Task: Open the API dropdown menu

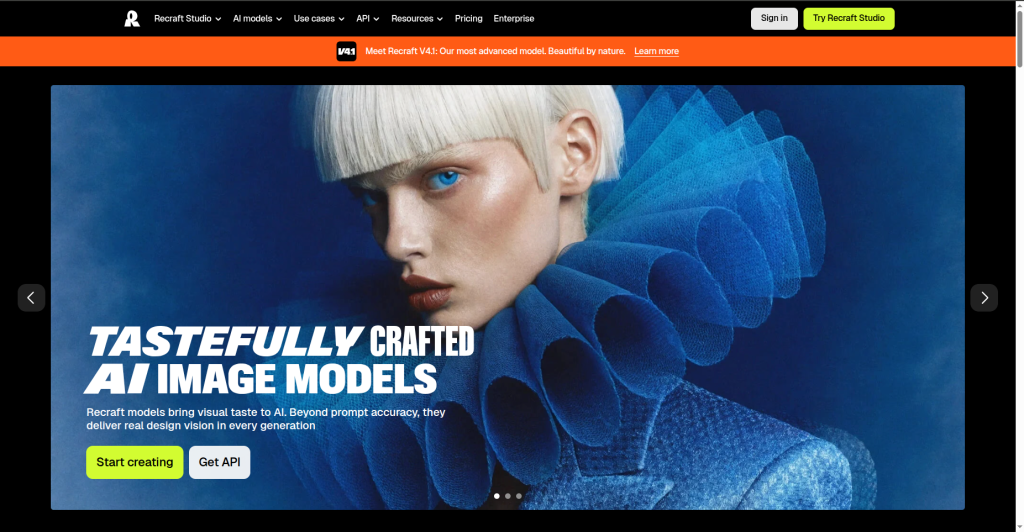Action: (x=368, y=18)
